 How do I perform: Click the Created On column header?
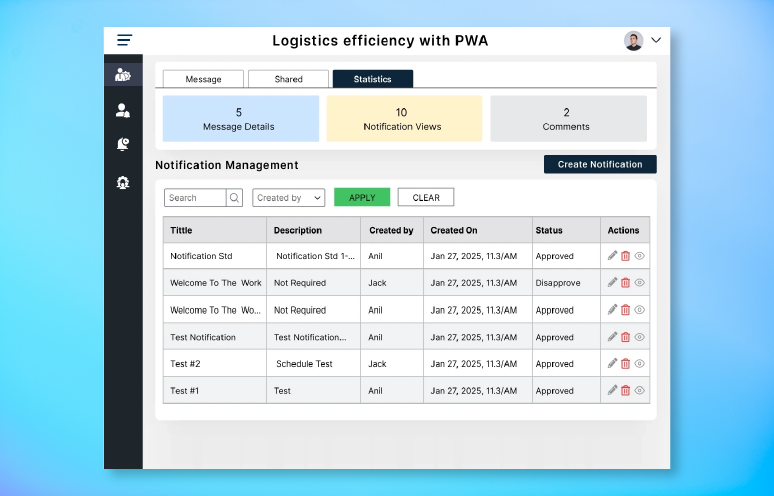[x=478, y=230]
